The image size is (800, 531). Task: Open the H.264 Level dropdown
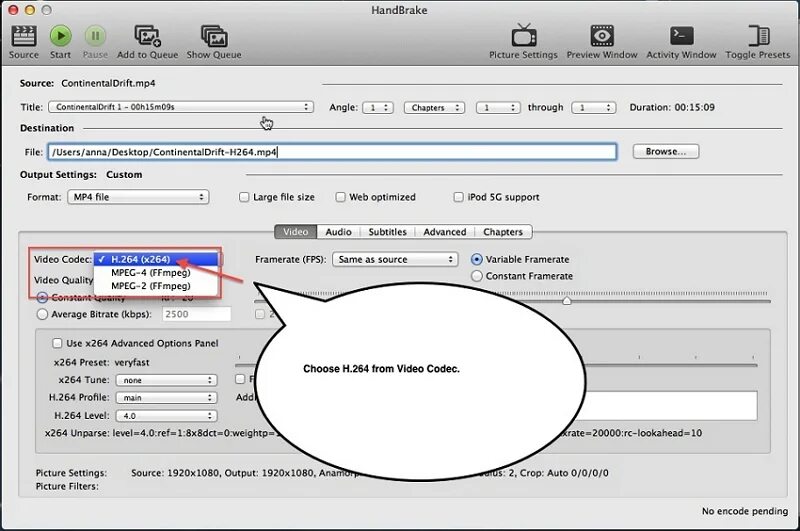coord(166,416)
